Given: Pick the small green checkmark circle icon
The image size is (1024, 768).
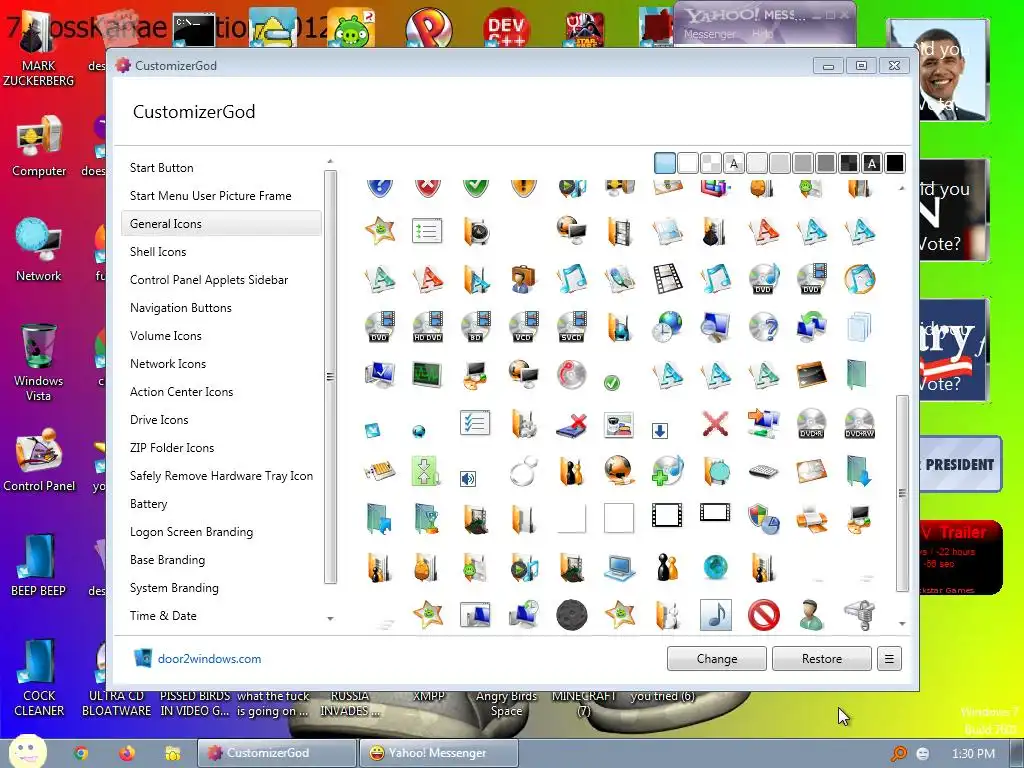Looking at the screenshot, I should point(612,383).
